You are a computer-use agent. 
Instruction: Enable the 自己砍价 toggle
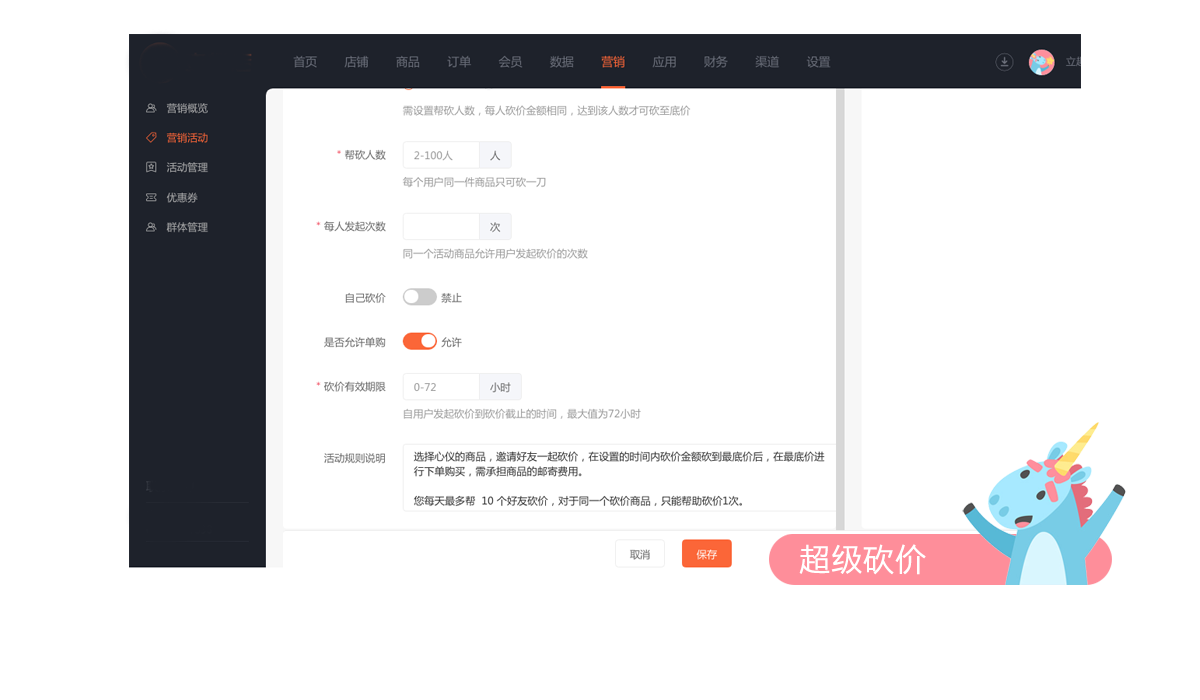(419, 297)
